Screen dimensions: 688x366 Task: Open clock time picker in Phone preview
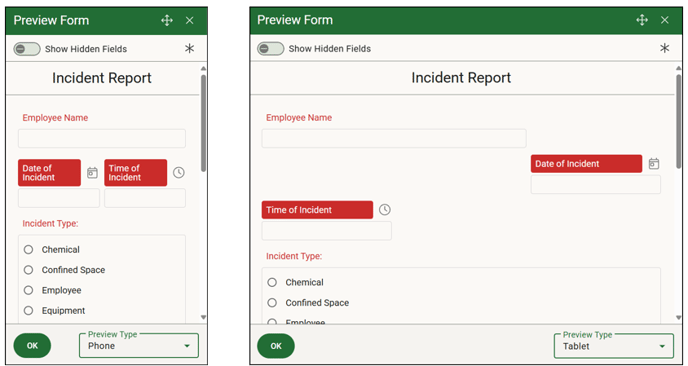178,172
